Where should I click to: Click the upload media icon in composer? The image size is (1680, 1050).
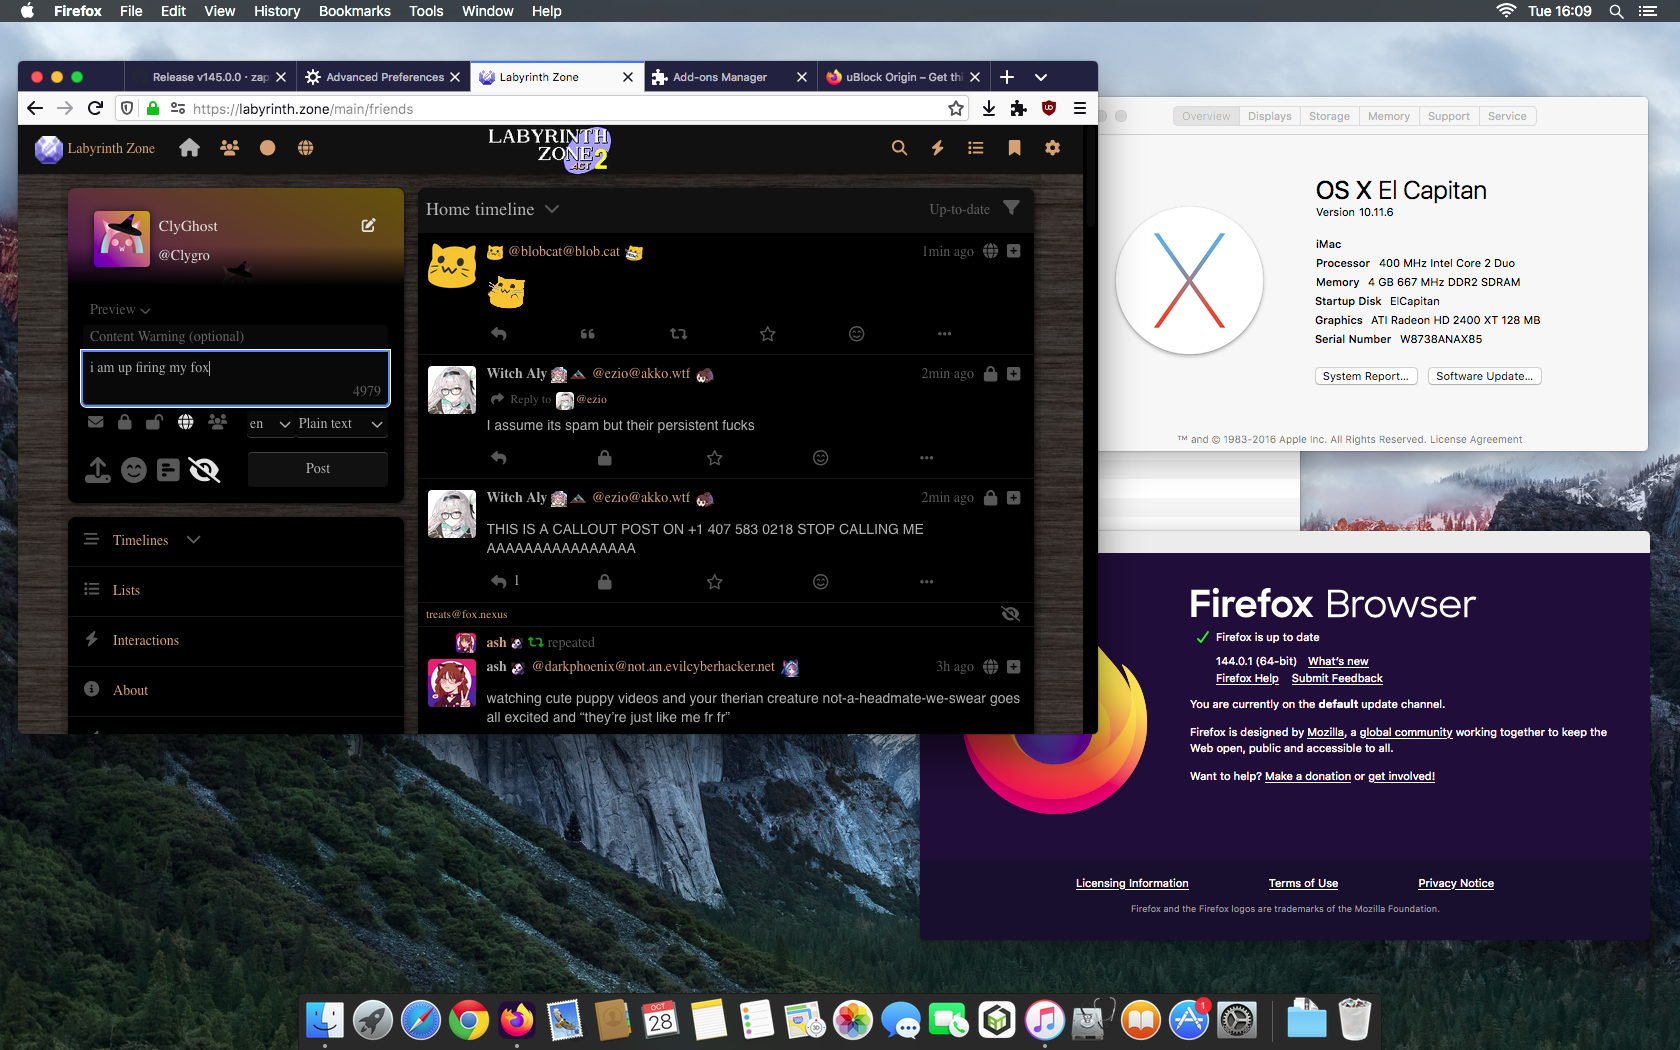pos(98,470)
